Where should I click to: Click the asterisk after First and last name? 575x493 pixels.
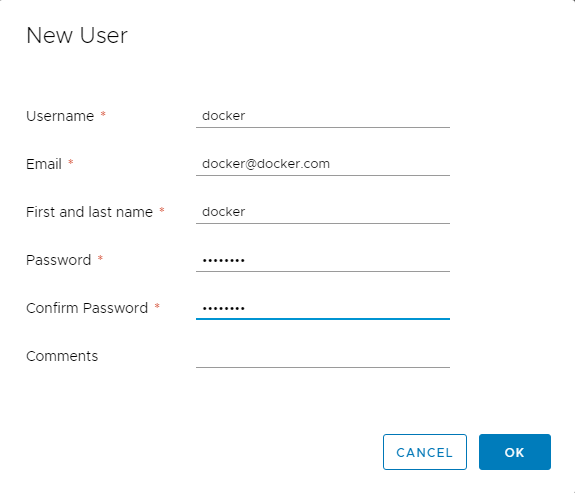(x=162, y=210)
